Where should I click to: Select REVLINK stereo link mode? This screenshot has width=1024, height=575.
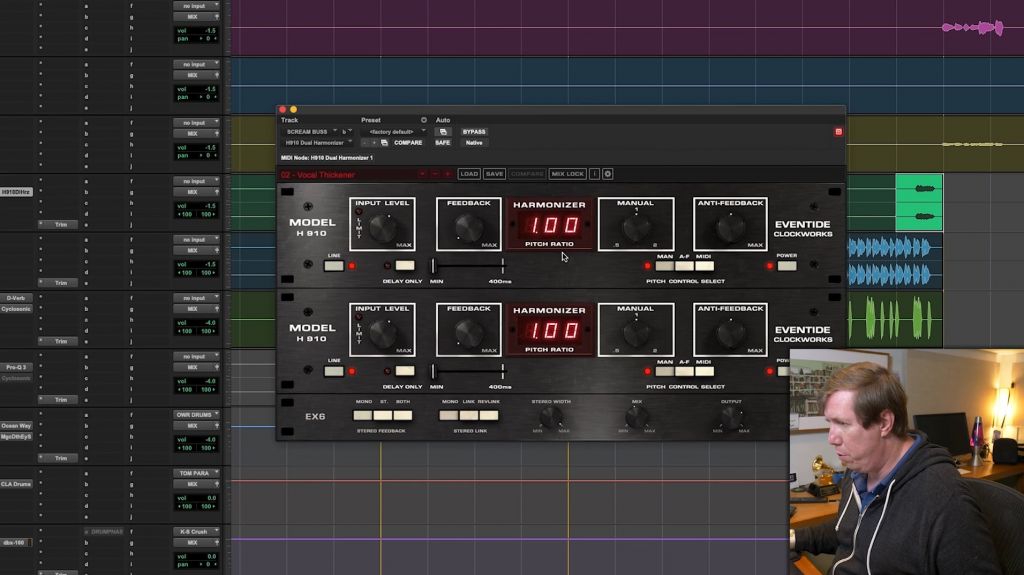pyautogui.click(x=489, y=416)
